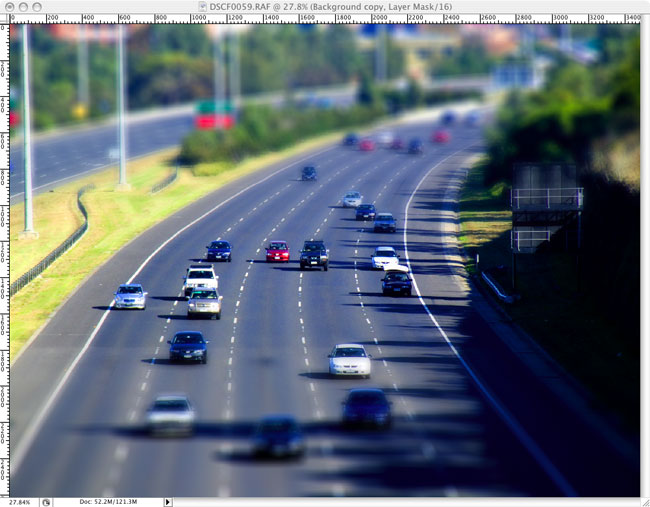This screenshot has height=507, width=650.
Task: Click the status bar icon beside zoom field
Action: point(46,502)
